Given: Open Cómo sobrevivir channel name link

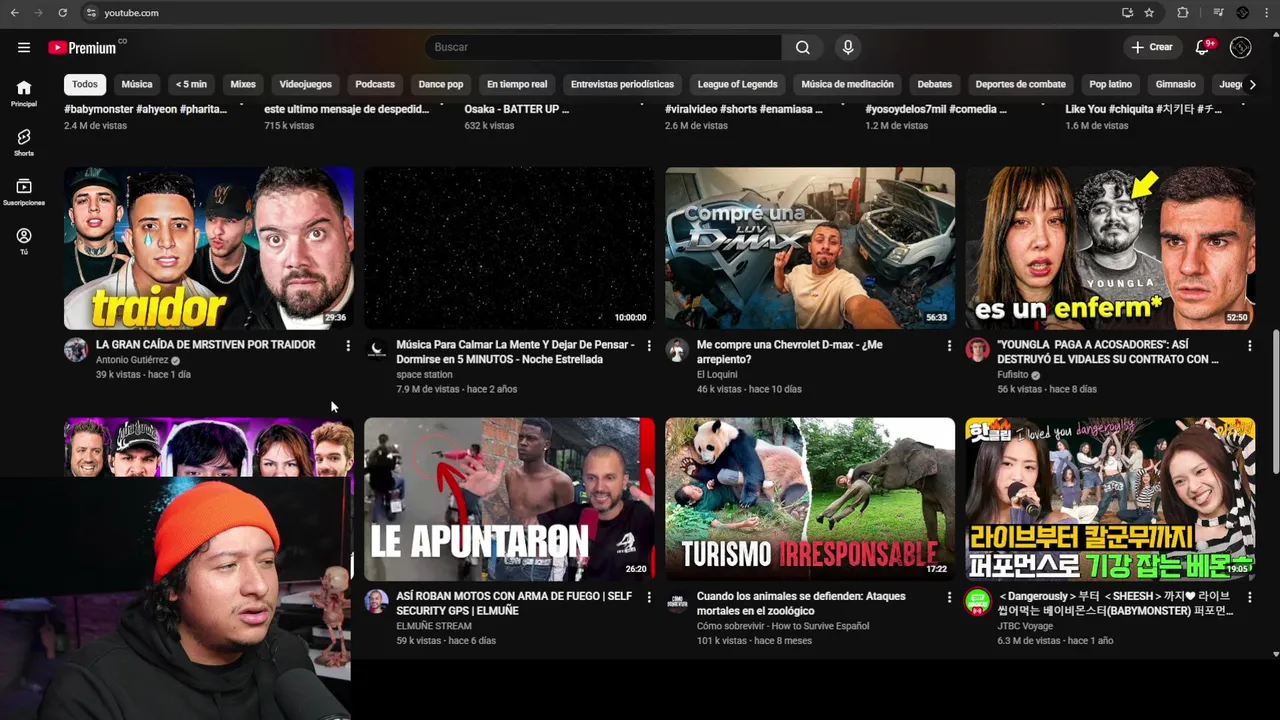Looking at the screenshot, I should point(783,626).
